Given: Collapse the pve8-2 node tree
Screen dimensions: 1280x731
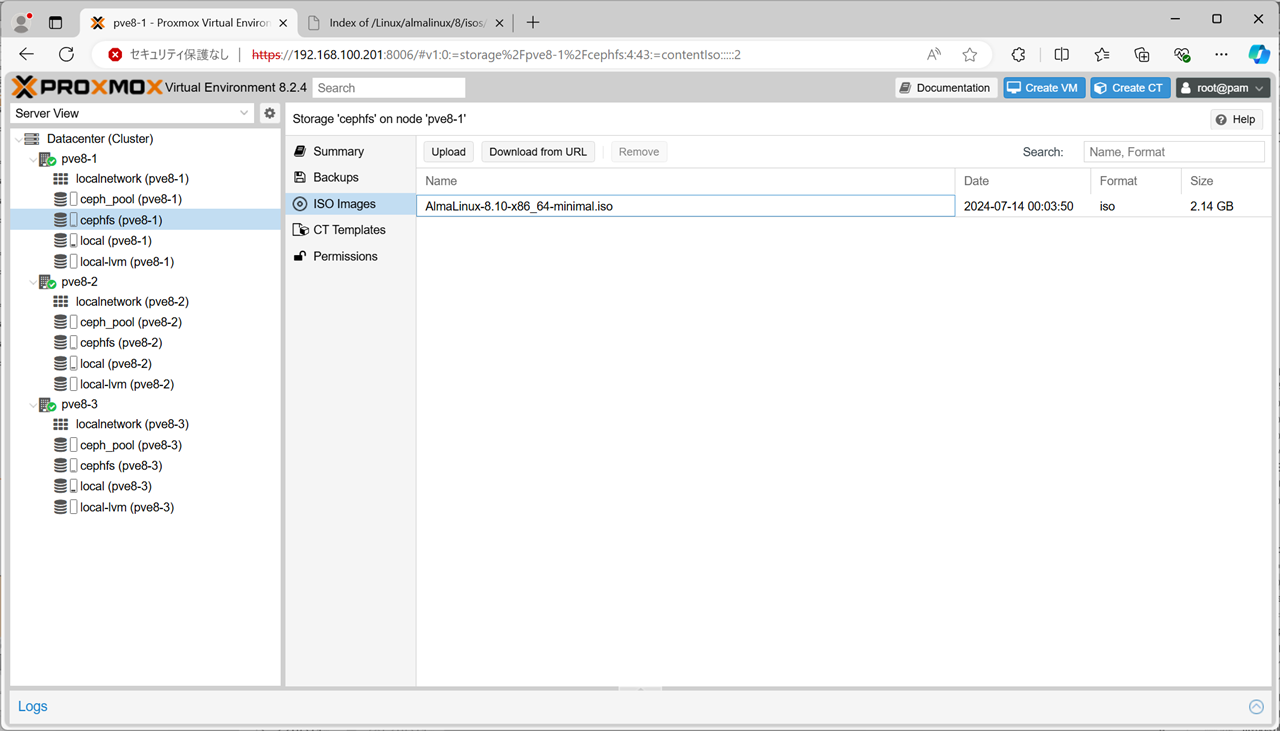Looking at the screenshot, I should 33,283.
